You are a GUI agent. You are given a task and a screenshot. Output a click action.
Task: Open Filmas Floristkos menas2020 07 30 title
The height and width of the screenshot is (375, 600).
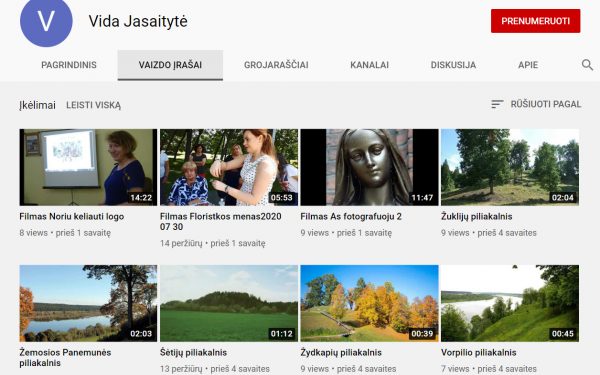click(221, 222)
